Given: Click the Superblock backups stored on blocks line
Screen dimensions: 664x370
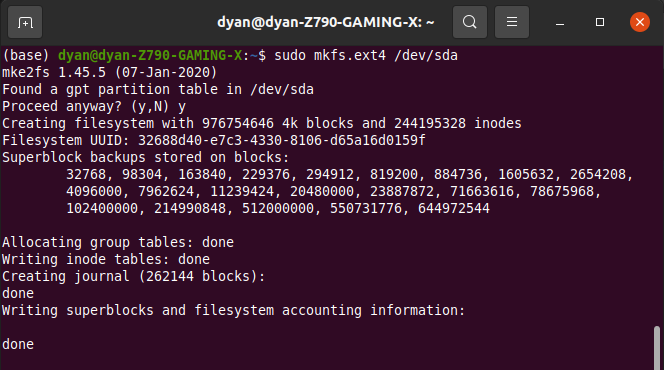Looking at the screenshot, I should pos(146,157).
